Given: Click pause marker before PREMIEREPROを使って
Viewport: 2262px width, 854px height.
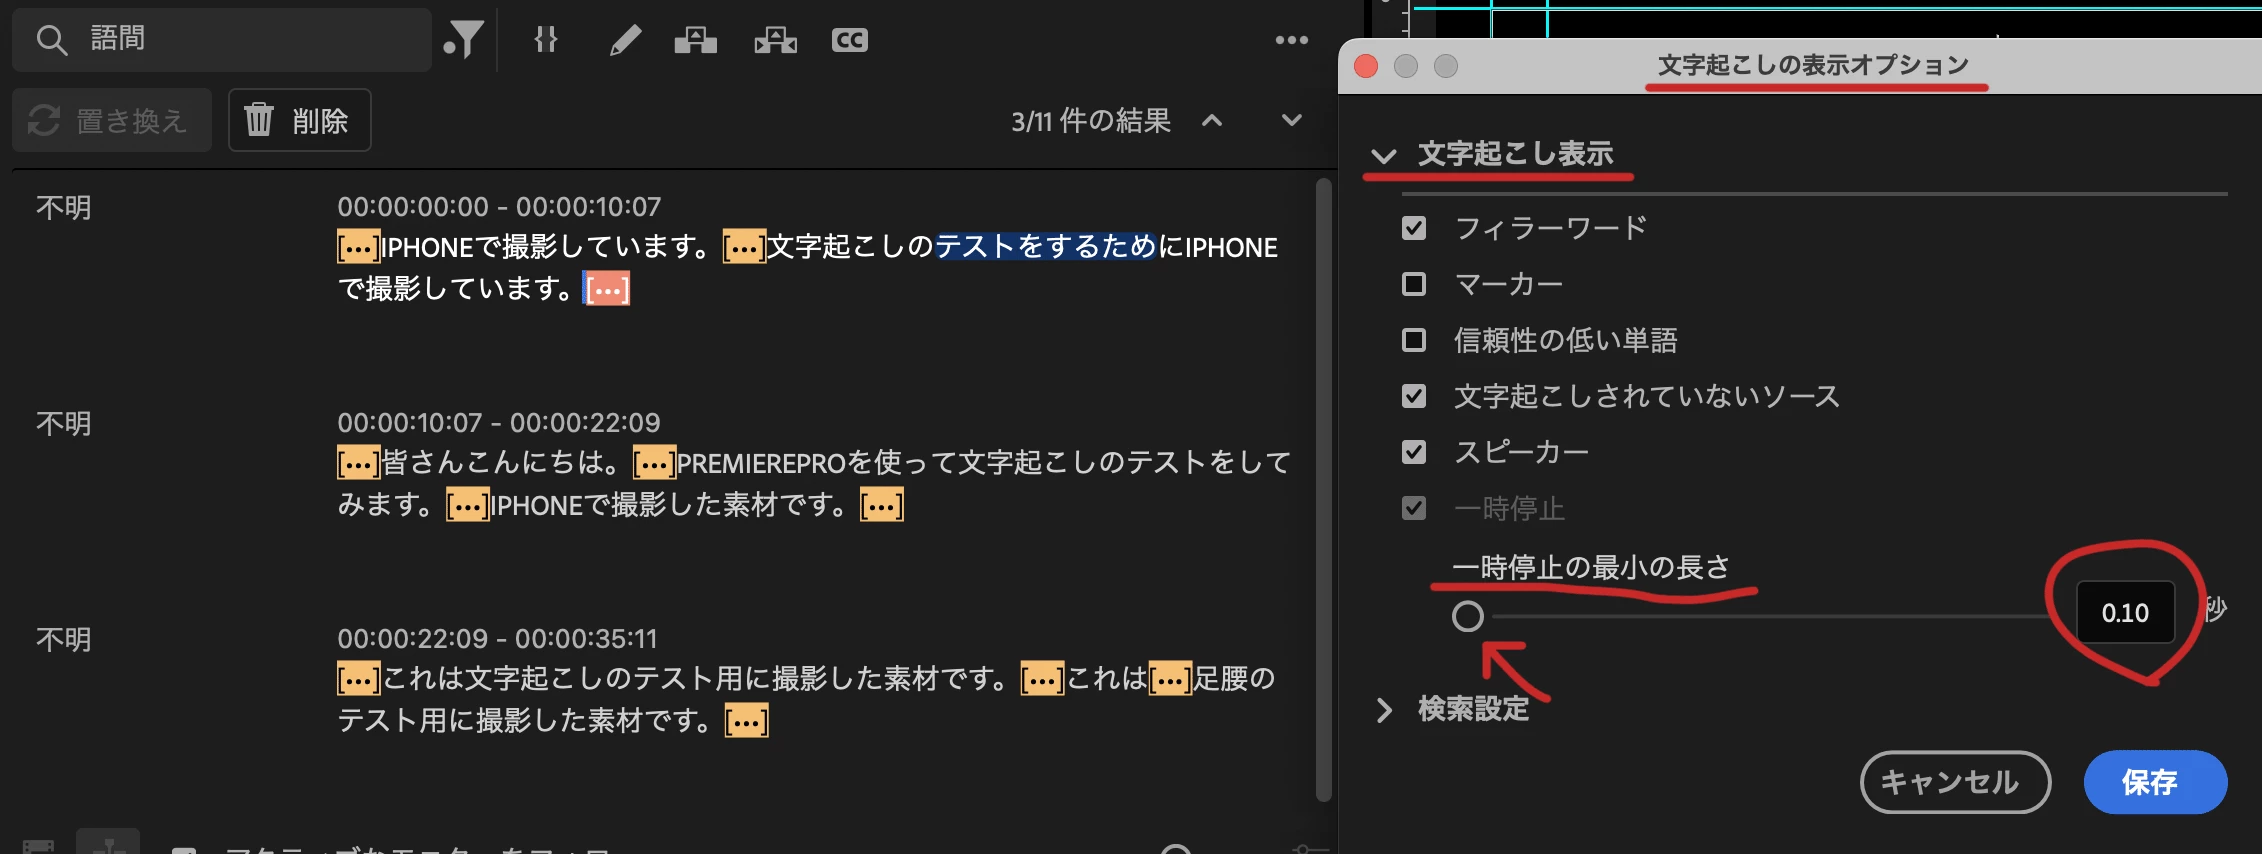Looking at the screenshot, I should tap(655, 463).
